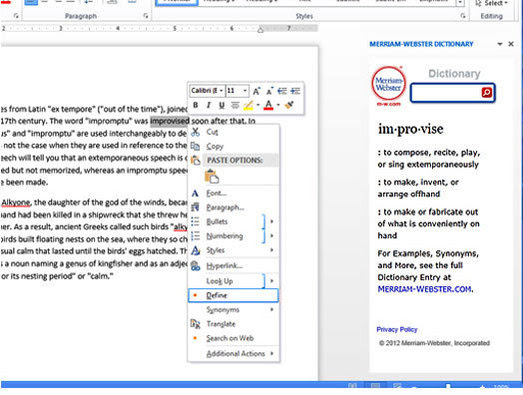Choose Translate from context menu
Screen dimensions: 523x395
pyautogui.click(x=233, y=324)
